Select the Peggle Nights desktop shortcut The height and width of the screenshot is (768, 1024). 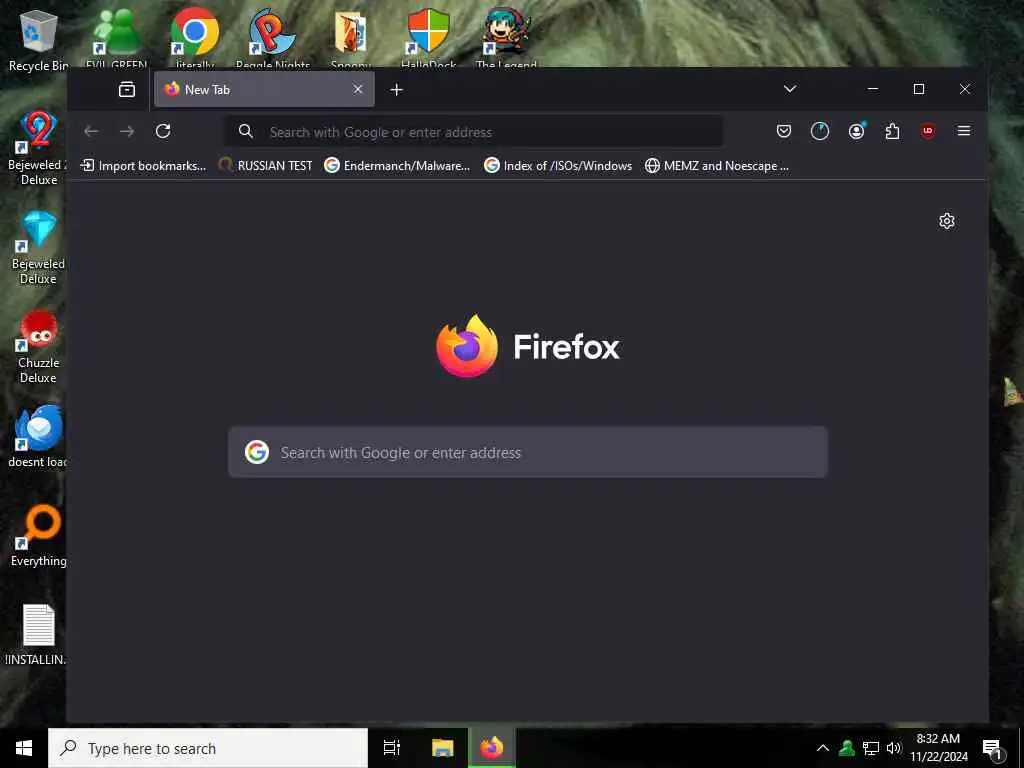(x=272, y=38)
